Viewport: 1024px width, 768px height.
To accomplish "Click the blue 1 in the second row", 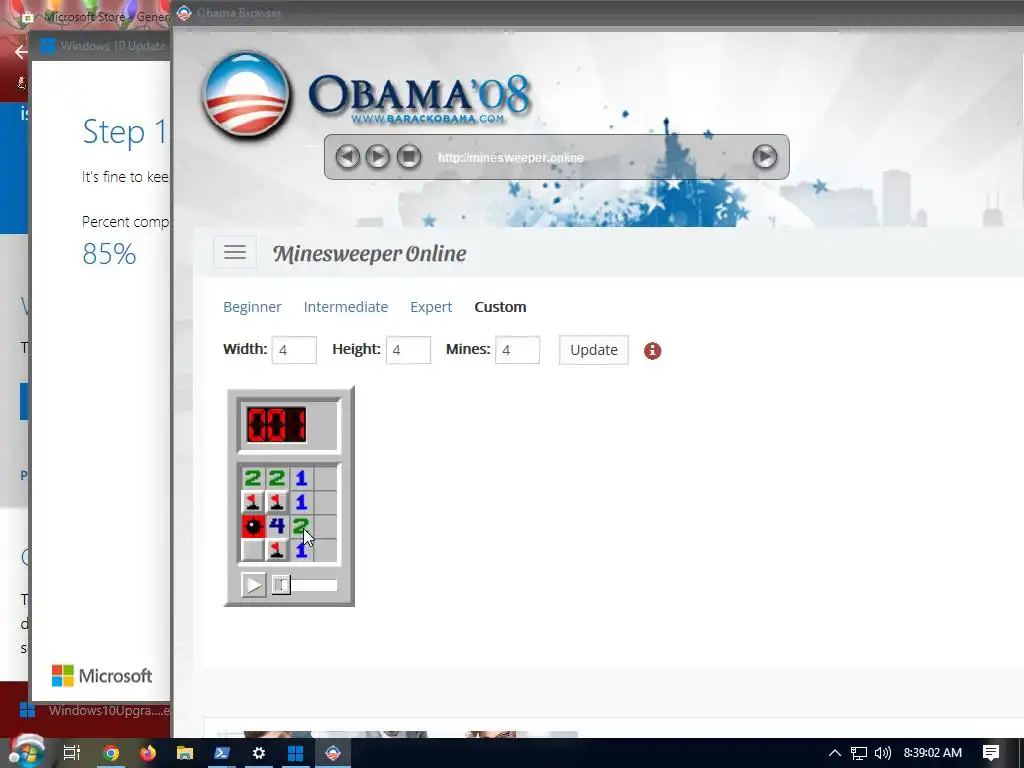I will click(301, 502).
